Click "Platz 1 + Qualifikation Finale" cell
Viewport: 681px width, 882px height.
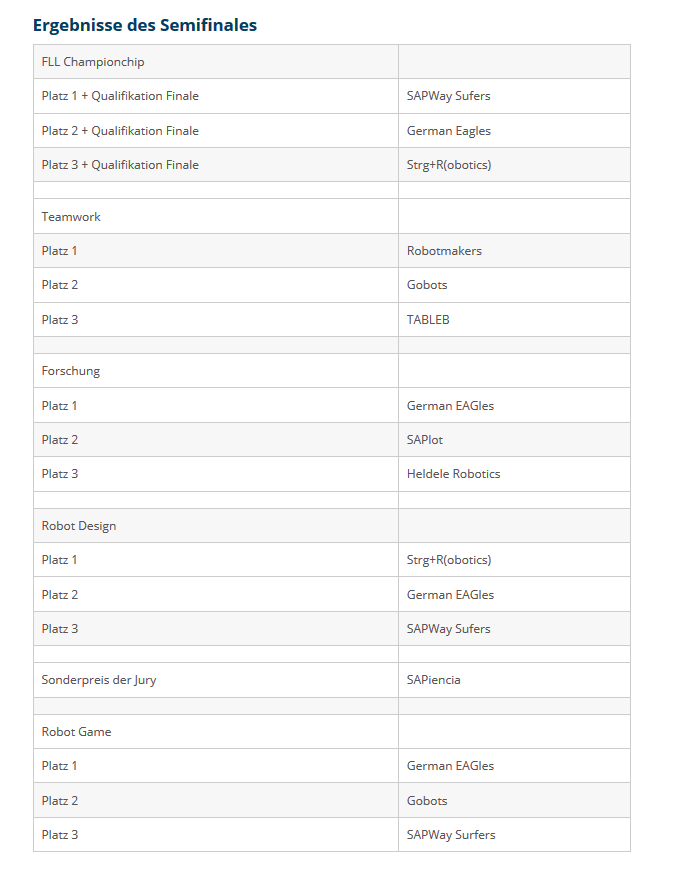pos(120,96)
